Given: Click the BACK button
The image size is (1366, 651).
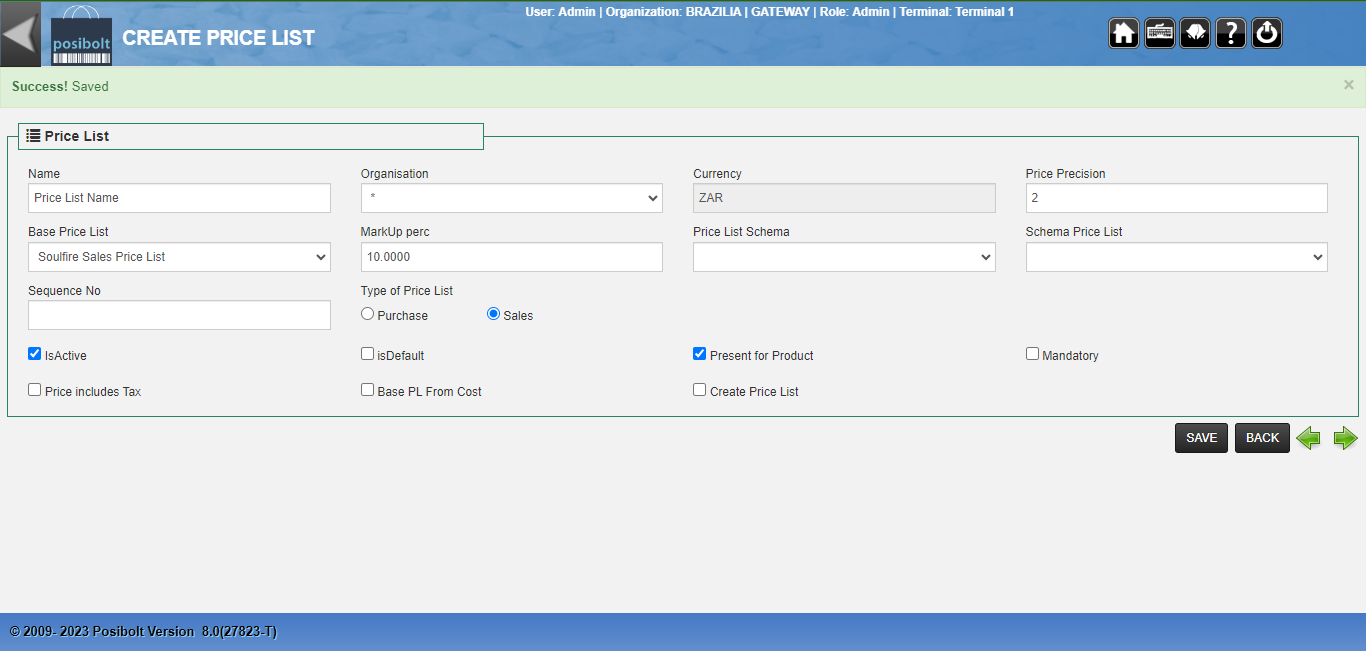Looking at the screenshot, I should click(1262, 438).
